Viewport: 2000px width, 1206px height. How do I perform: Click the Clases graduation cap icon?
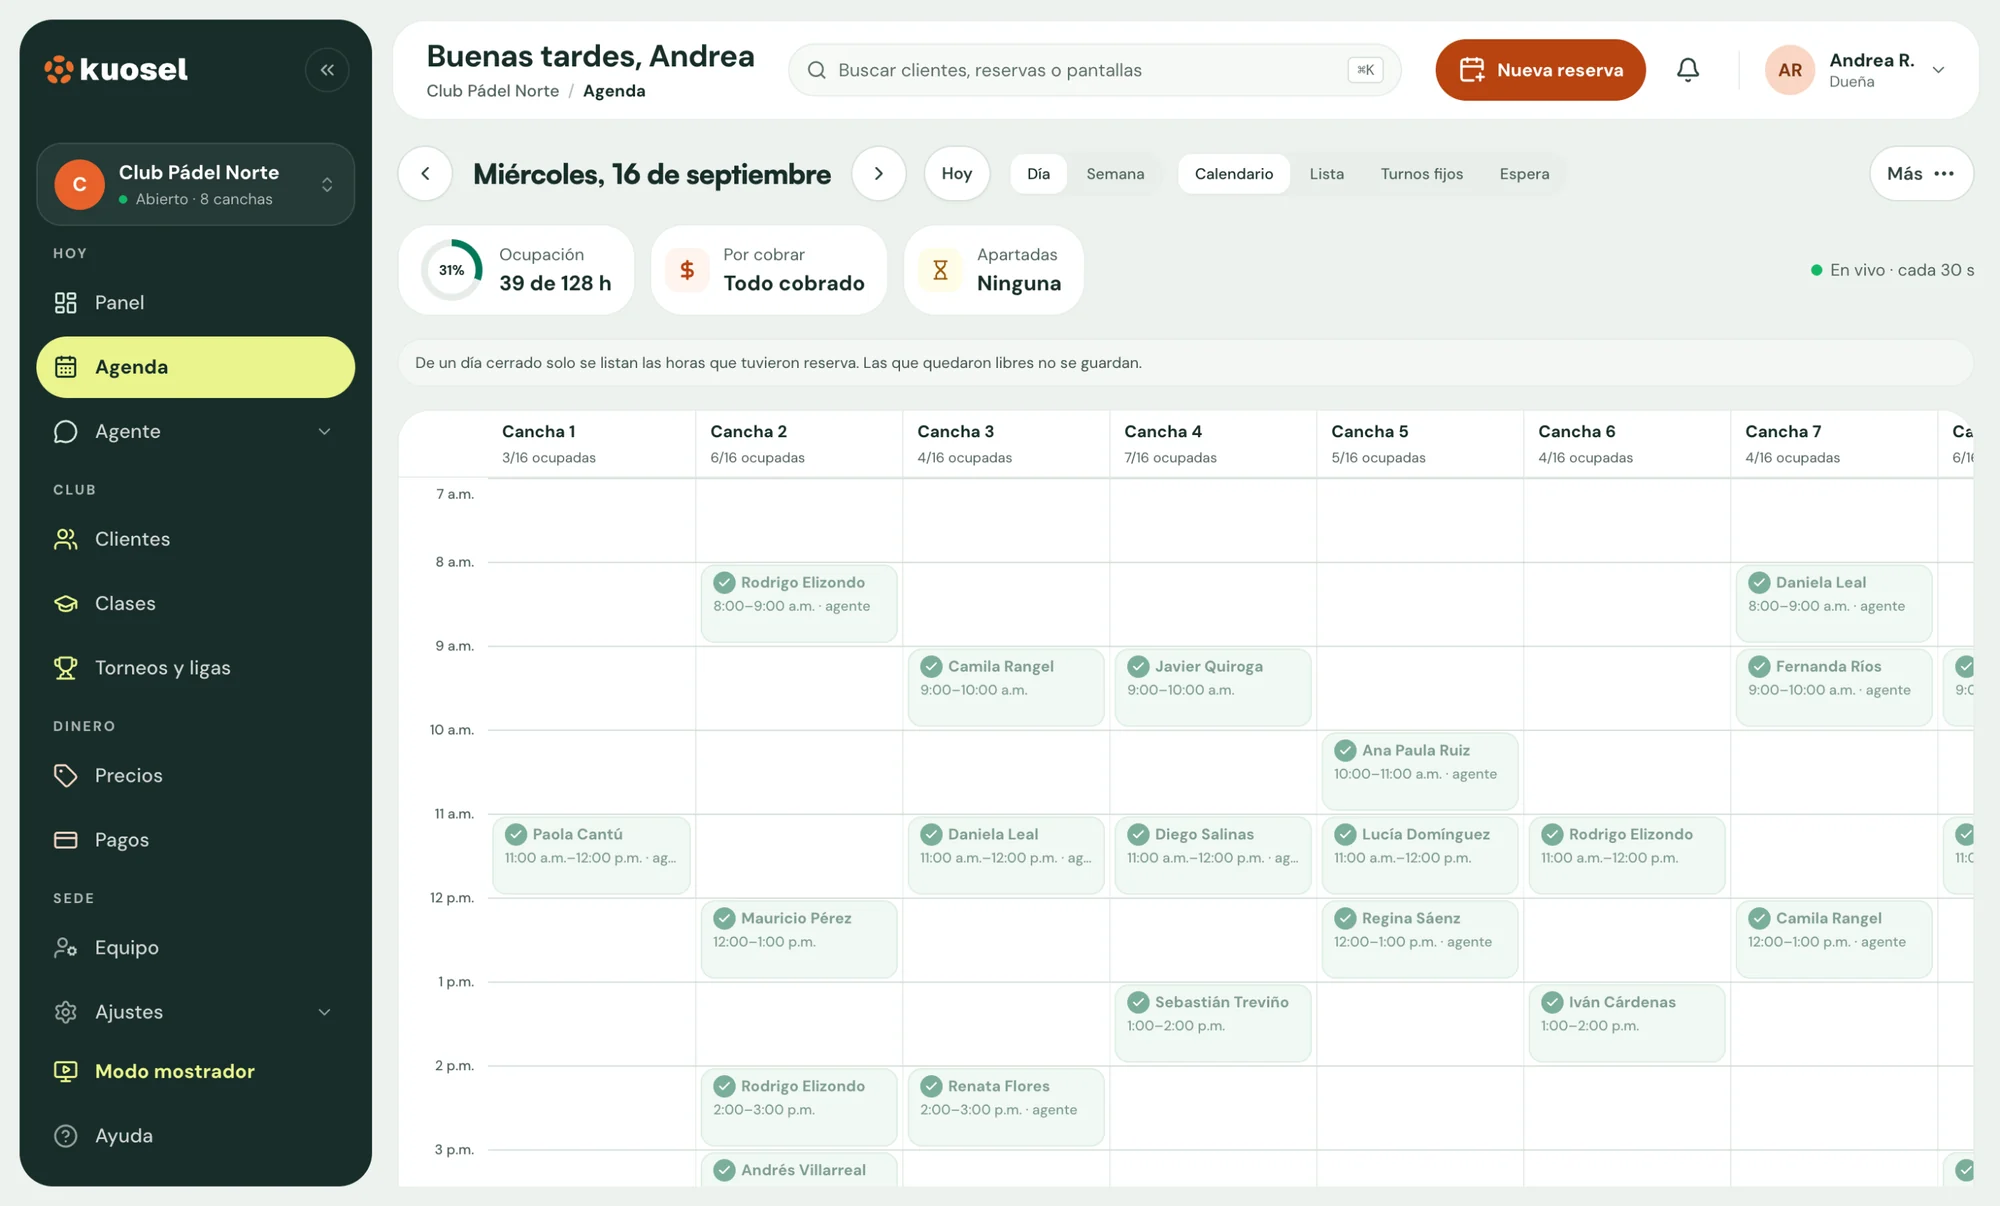click(x=66, y=603)
